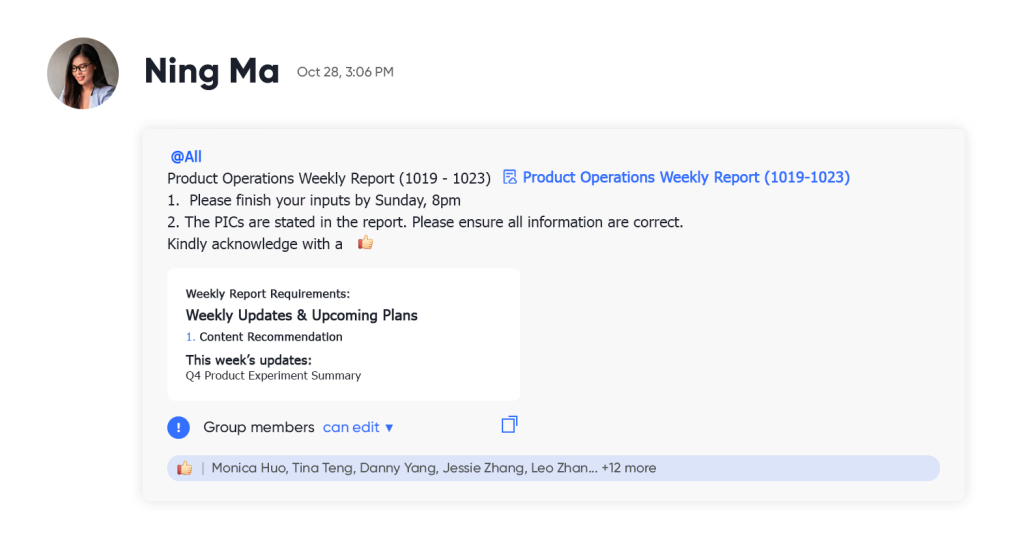Show the +12 more reactors
The image size is (1024, 544).
(x=629, y=468)
